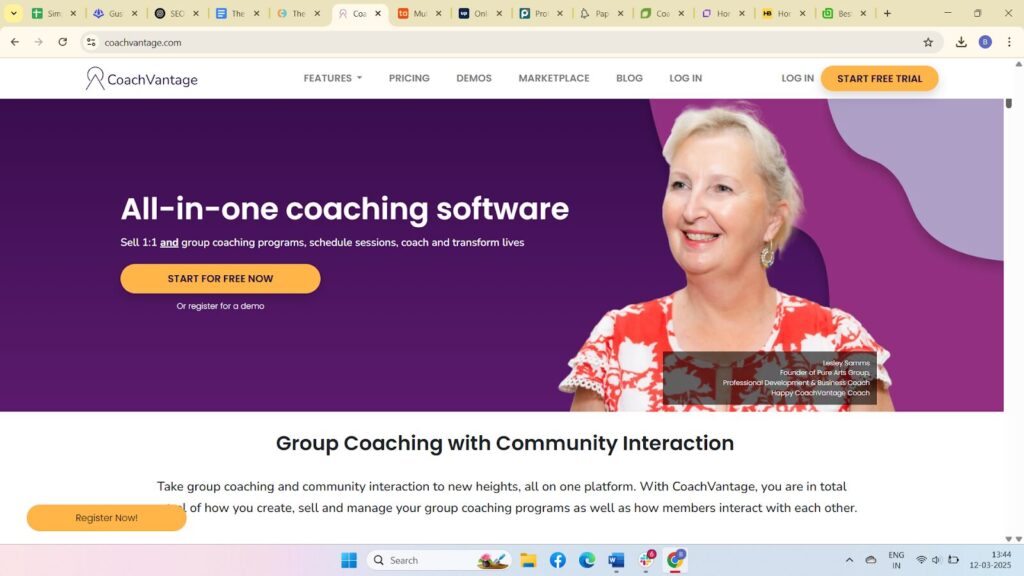Click the site information icon in the address bar
Screen dimensions: 1024x576
pos(91,43)
